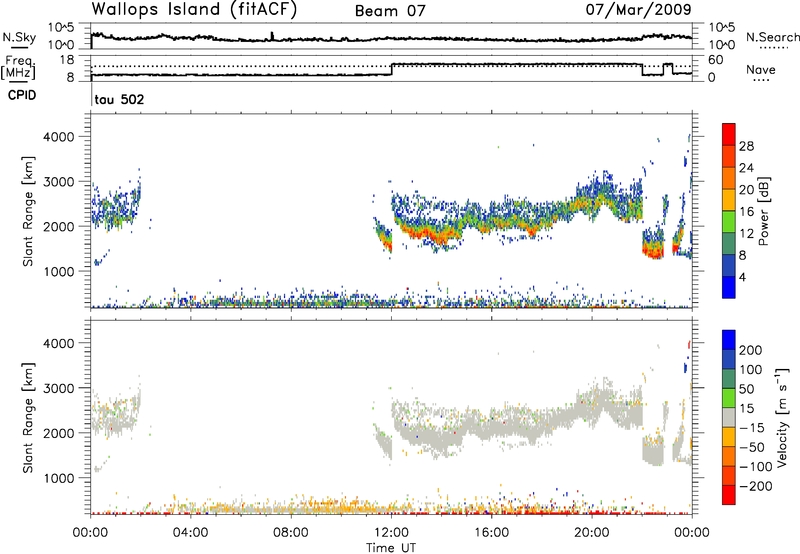Click the '20:00' time tick label

591,533
